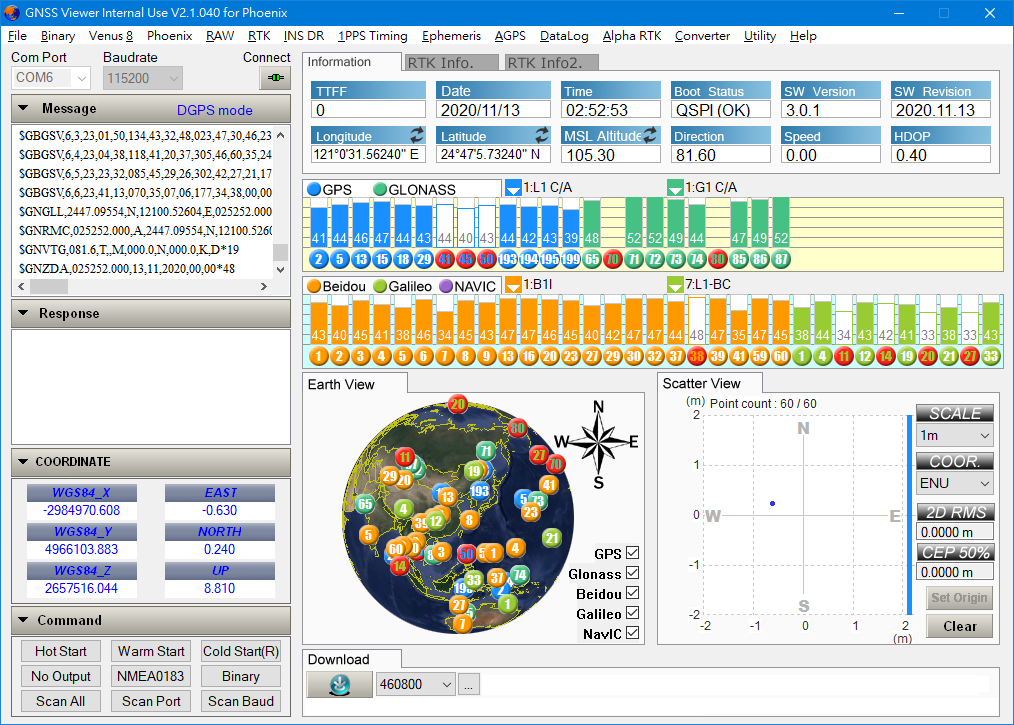The width and height of the screenshot is (1014, 725).
Task: Click the GNSS Viewer app icon in title bar
Action: point(12,12)
